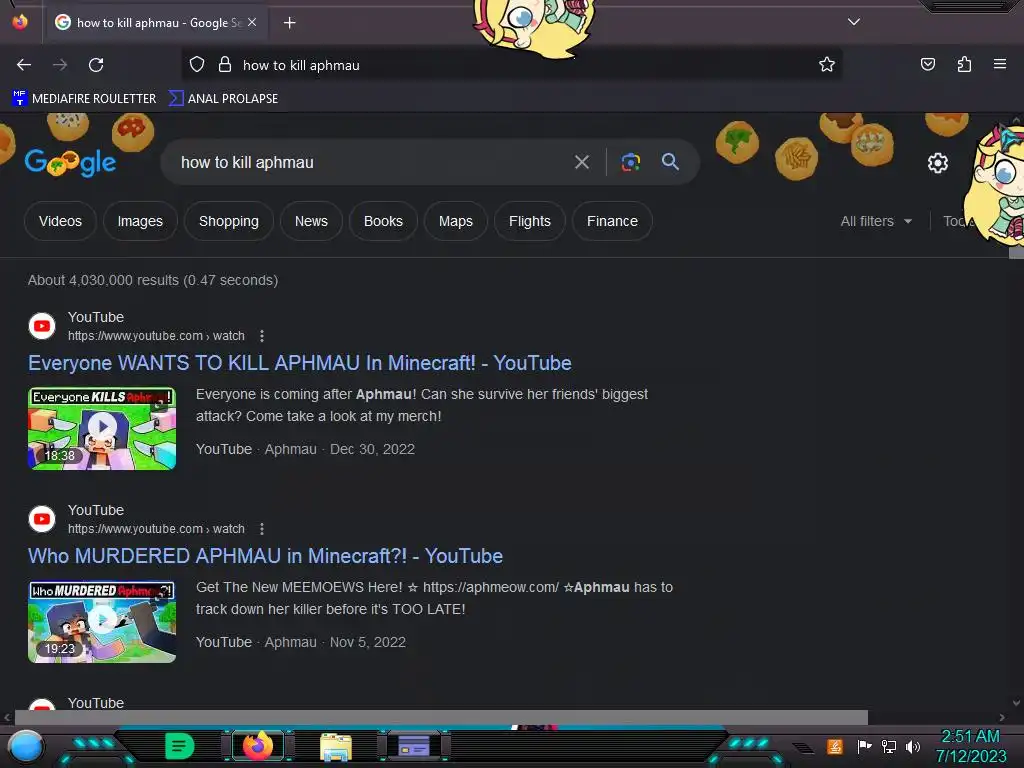1024x768 pixels.
Task: Open the green notes app in taskbar
Action: pos(179,746)
